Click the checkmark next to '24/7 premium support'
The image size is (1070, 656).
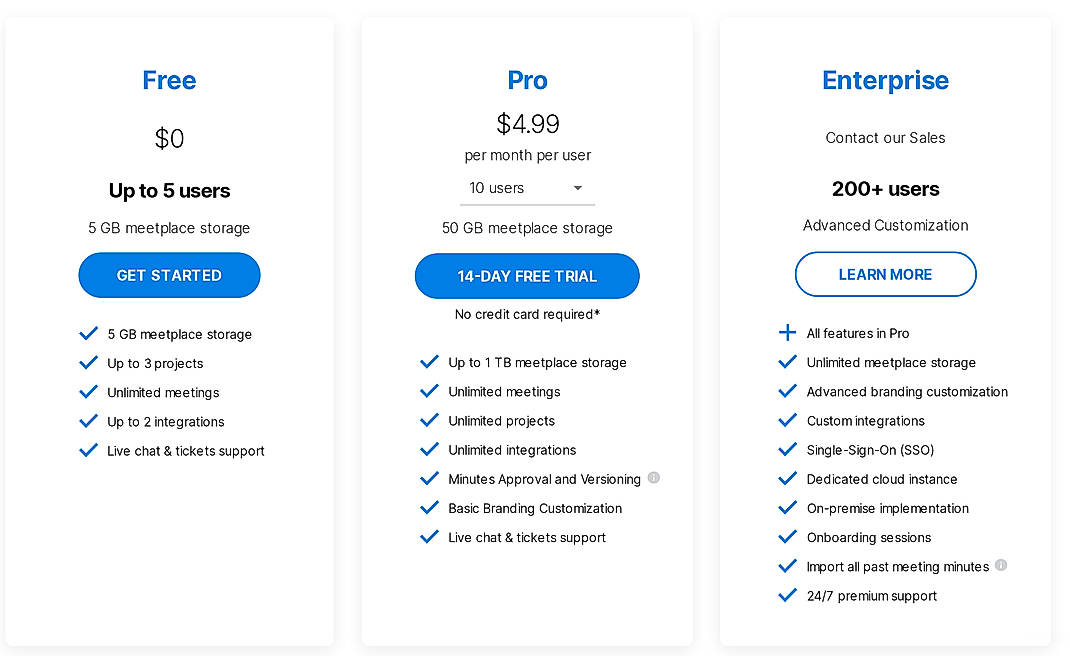click(x=787, y=595)
